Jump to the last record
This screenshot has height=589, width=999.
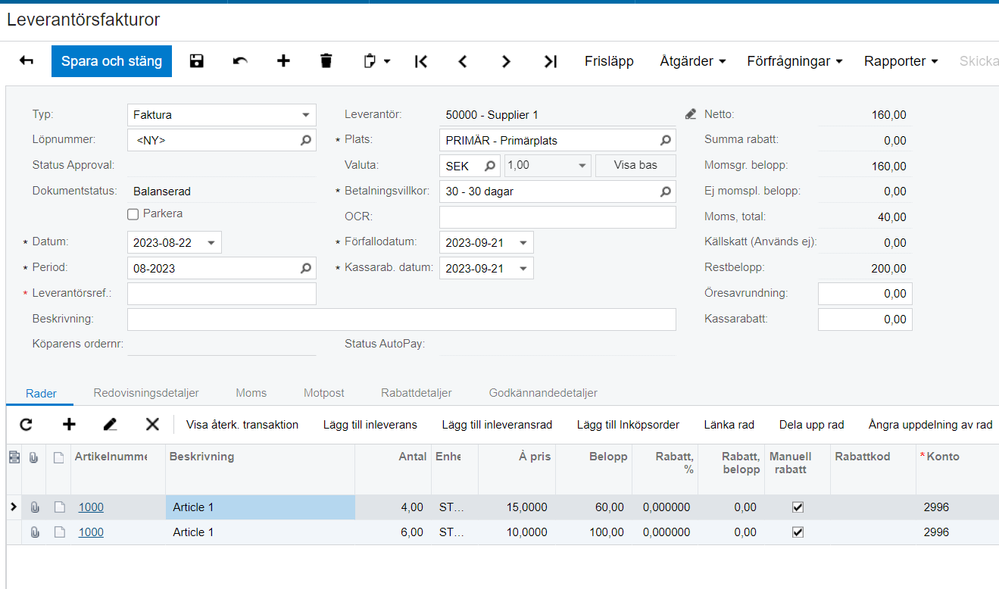coord(550,61)
